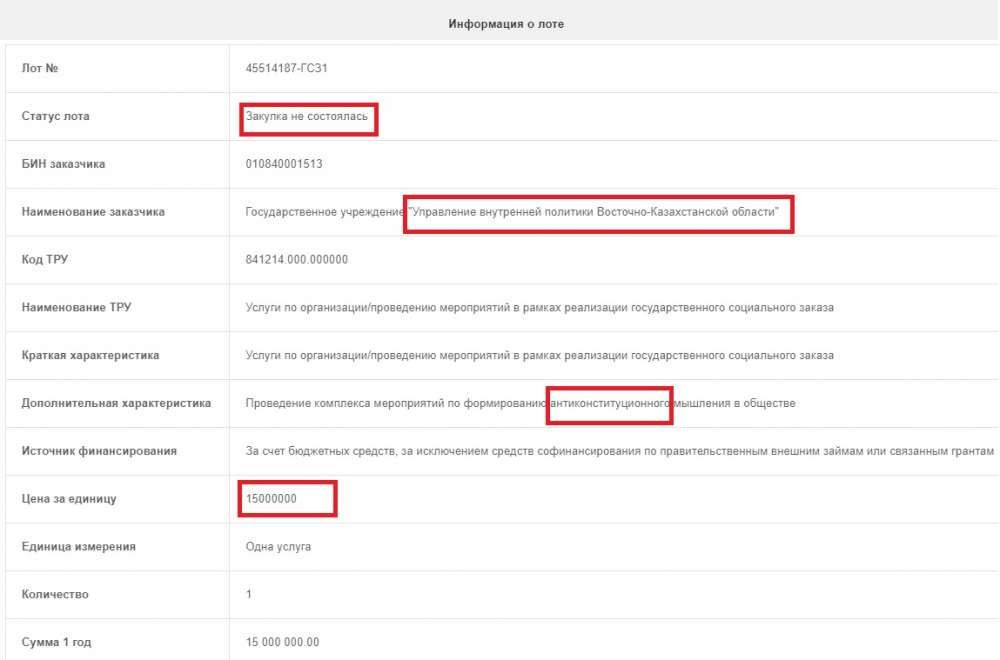Screen dimensions: 1000x660
Task: Click the value in 'Краткая характеристика' row
Action: coord(539,355)
